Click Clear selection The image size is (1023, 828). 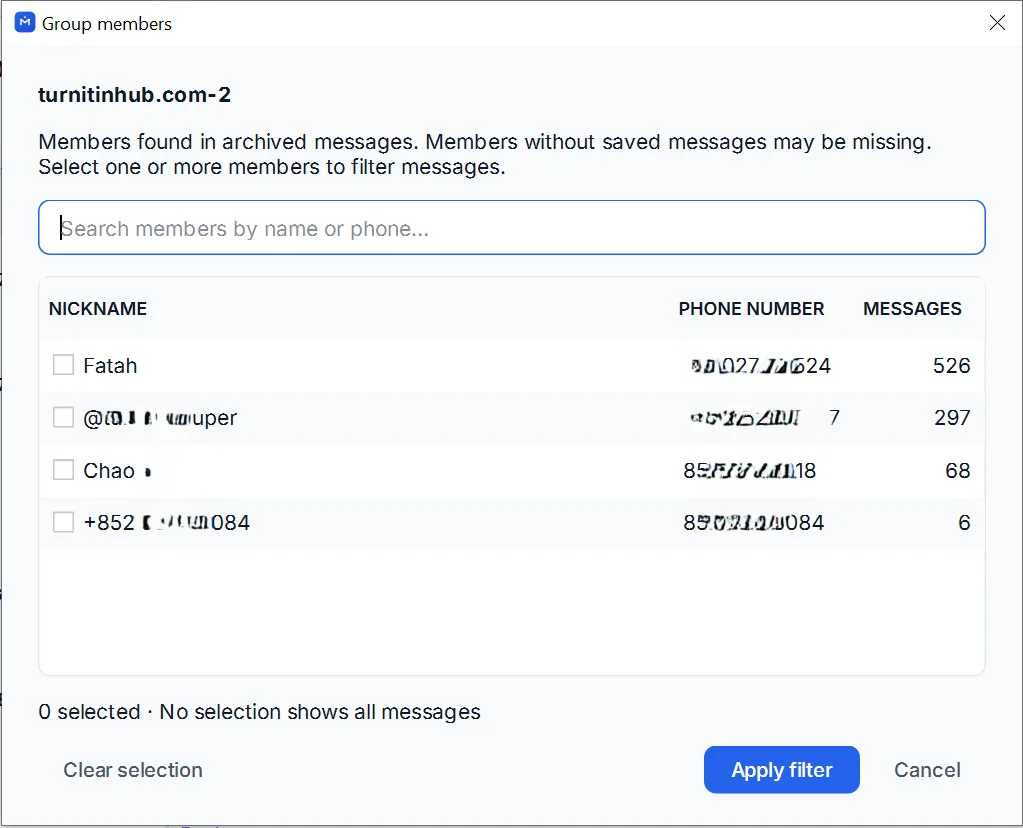click(132, 770)
